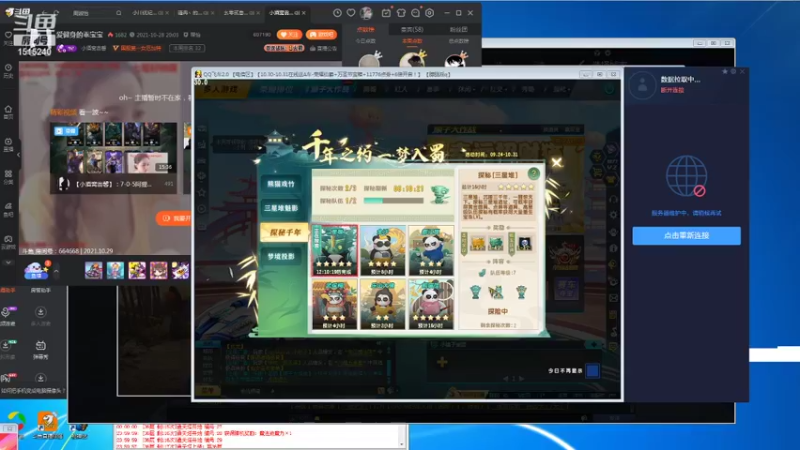Click the middle lineup slot figure

496,292
